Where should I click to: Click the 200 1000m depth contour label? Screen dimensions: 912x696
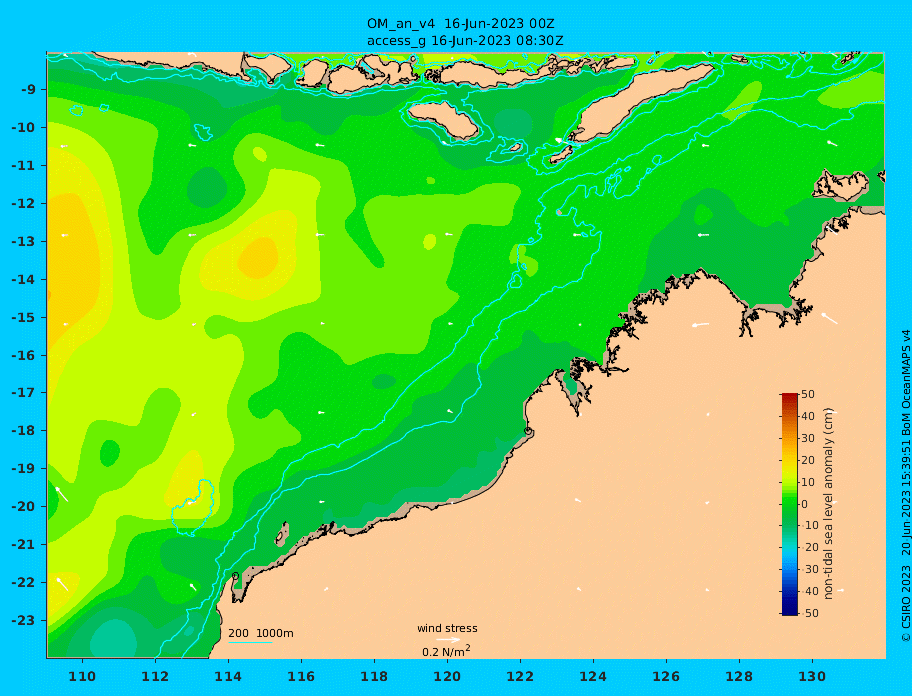tap(261, 633)
